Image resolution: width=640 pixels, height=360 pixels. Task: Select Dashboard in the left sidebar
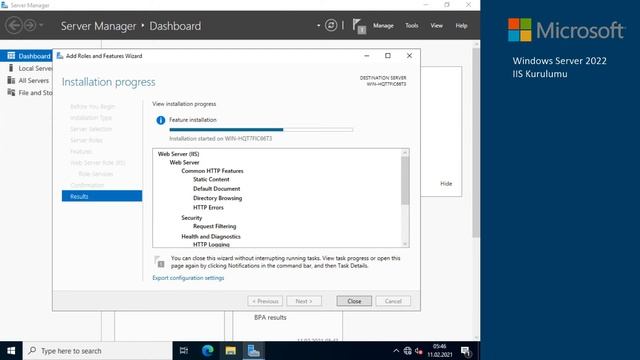pos(27,56)
